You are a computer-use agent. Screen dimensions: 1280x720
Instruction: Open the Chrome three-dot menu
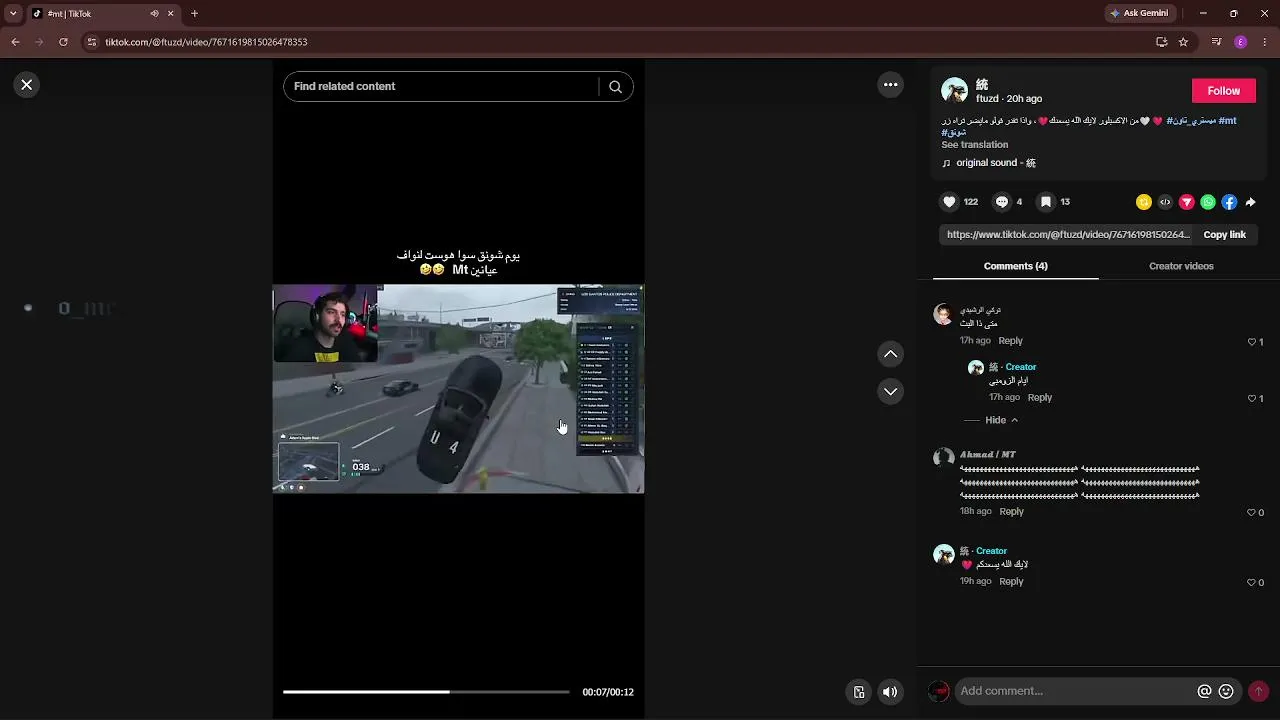click(x=1265, y=42)
